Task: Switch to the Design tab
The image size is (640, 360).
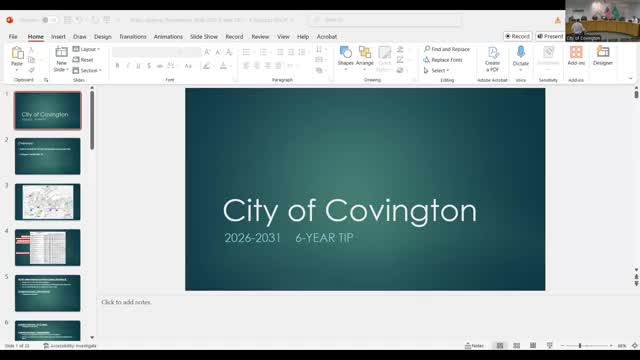Action: tap(102, 36)
